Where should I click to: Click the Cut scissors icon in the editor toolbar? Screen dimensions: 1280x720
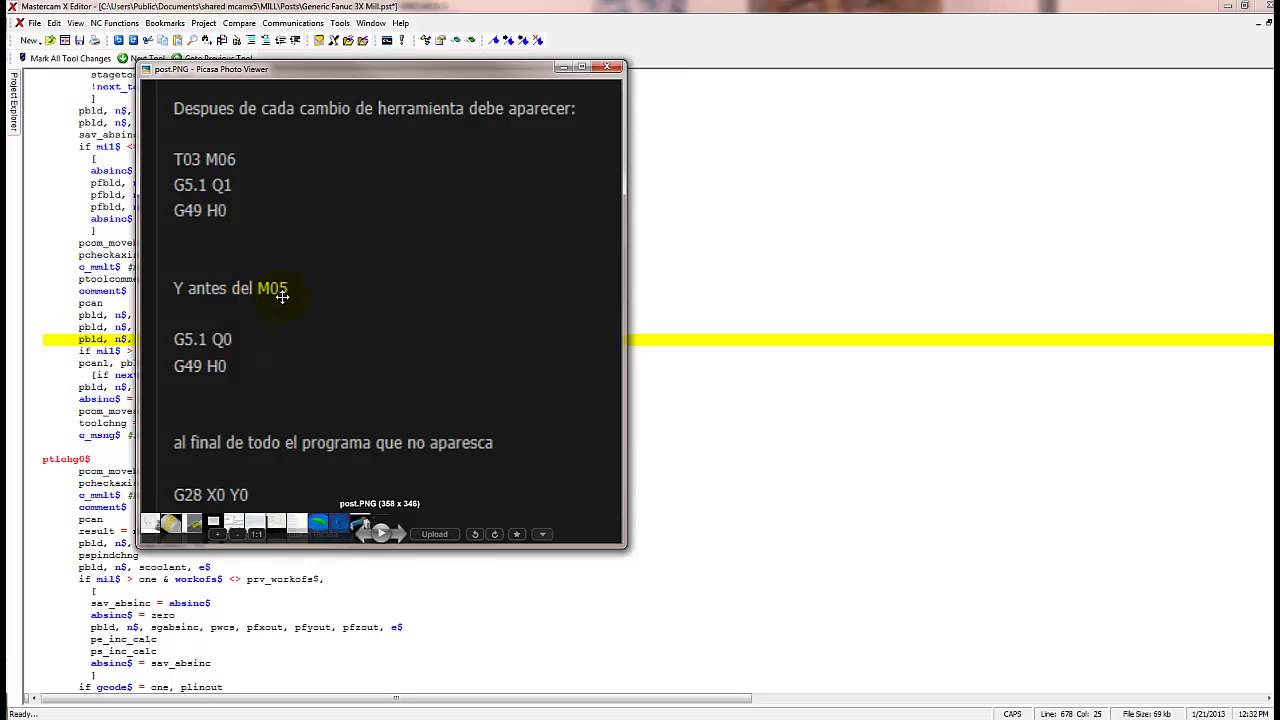[147, 41]
